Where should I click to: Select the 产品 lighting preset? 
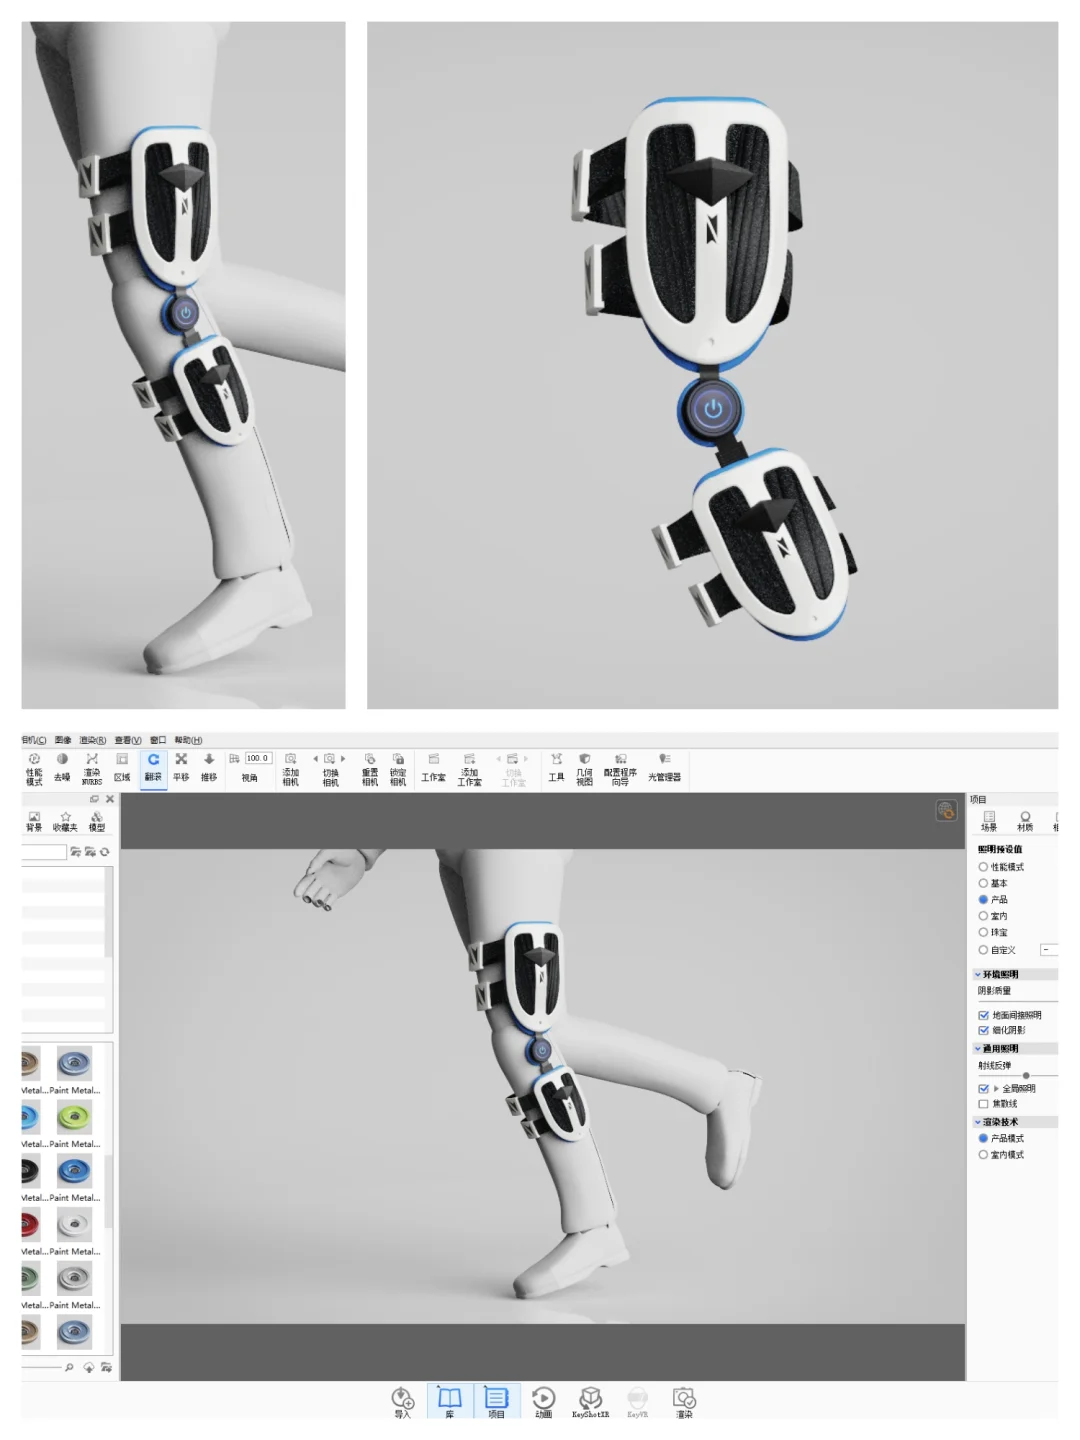click(x=983, y=899)
